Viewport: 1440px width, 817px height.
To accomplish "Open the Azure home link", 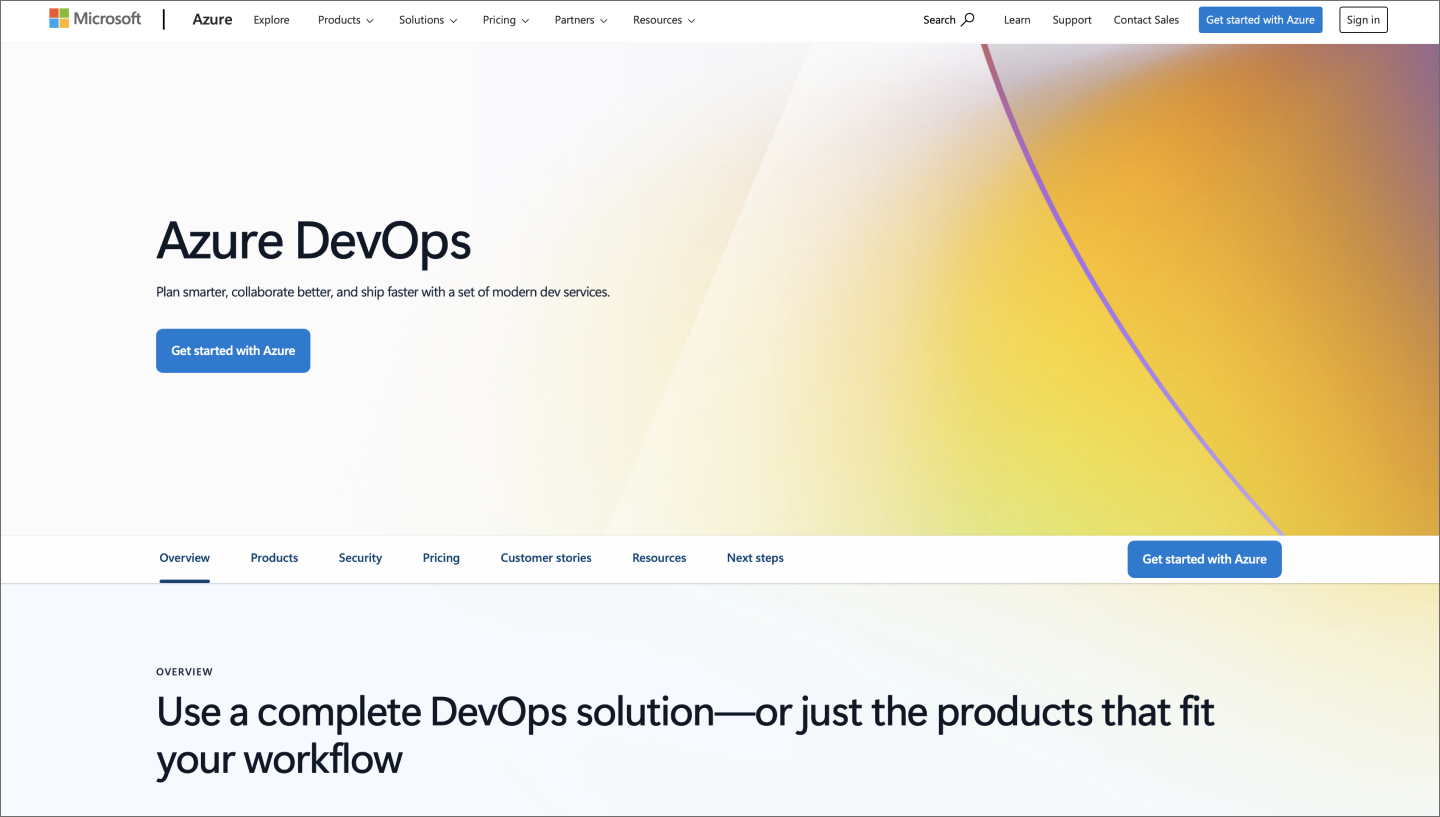I will pyautogui.click(x=212, y=19).
